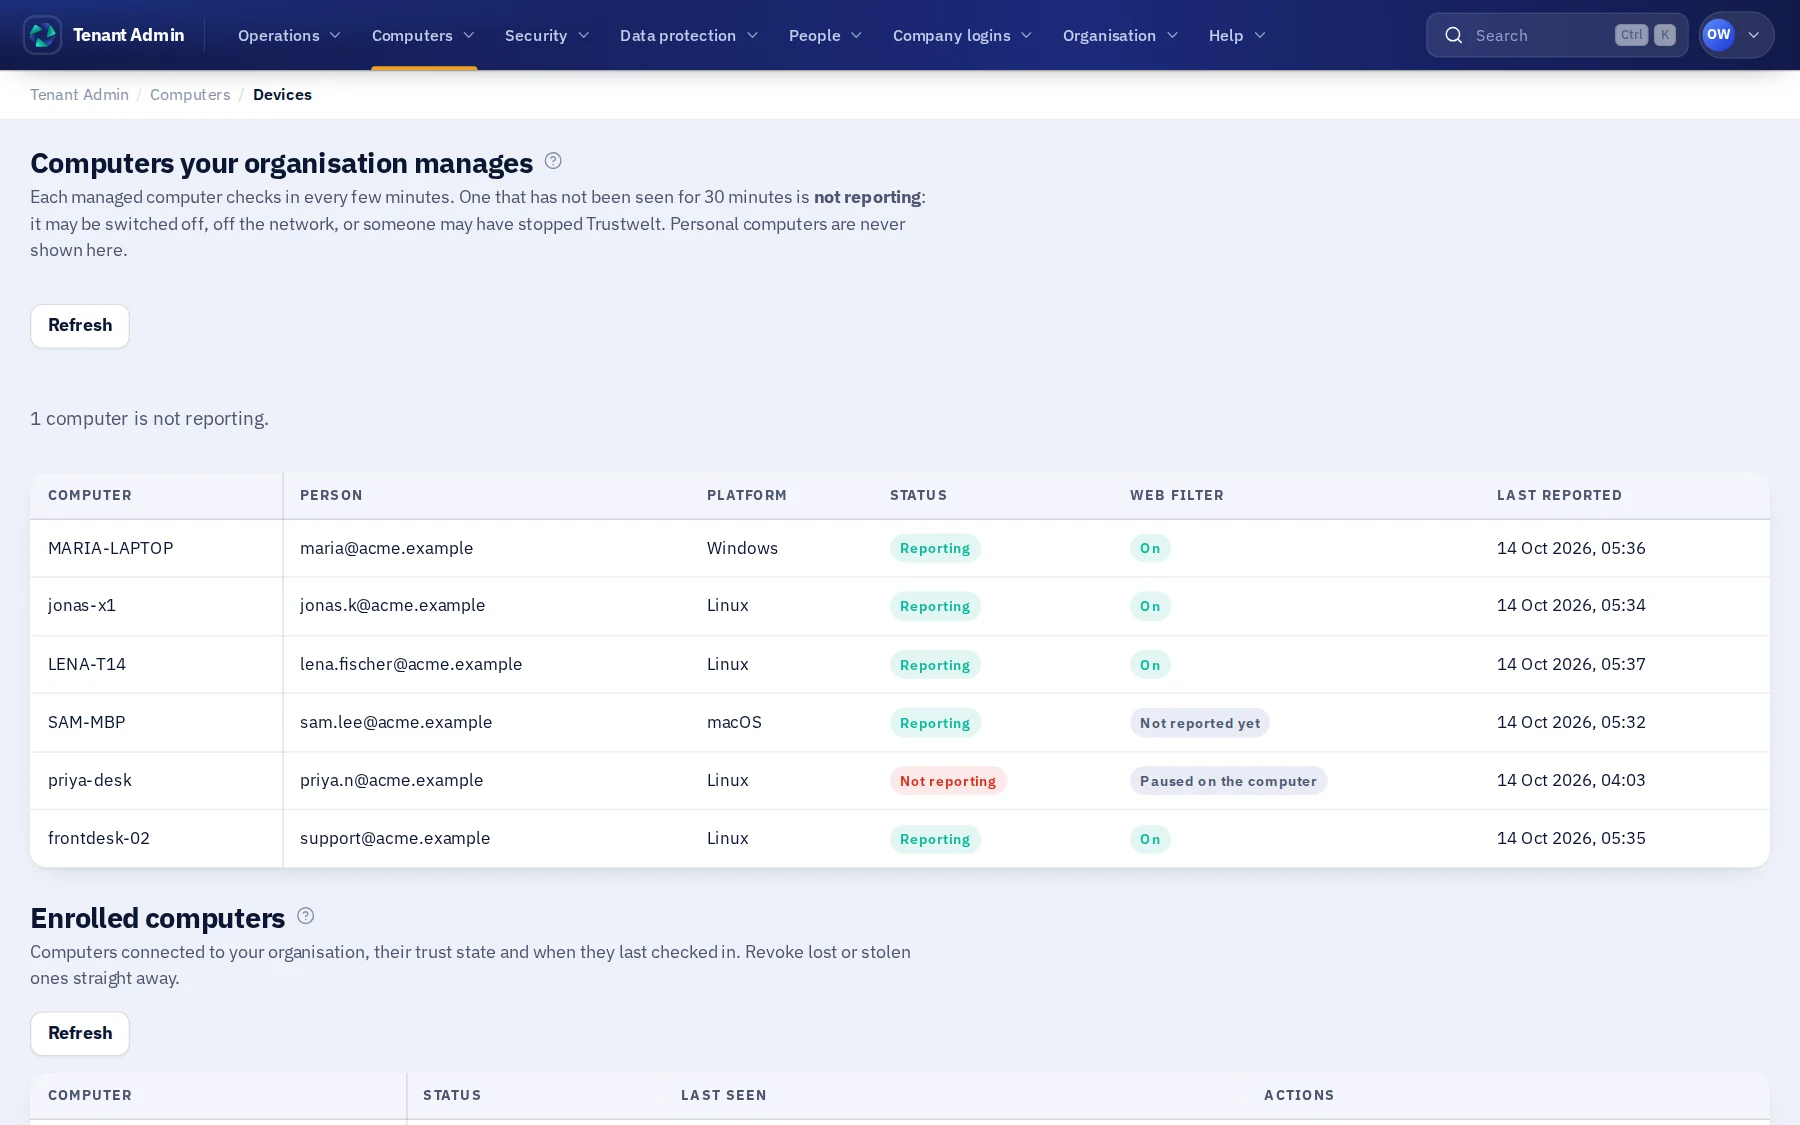This screenshot has height=1125, width=1800.
Task: Open the Computers menu
Action: pyautogui.click(x=423, y=35)
